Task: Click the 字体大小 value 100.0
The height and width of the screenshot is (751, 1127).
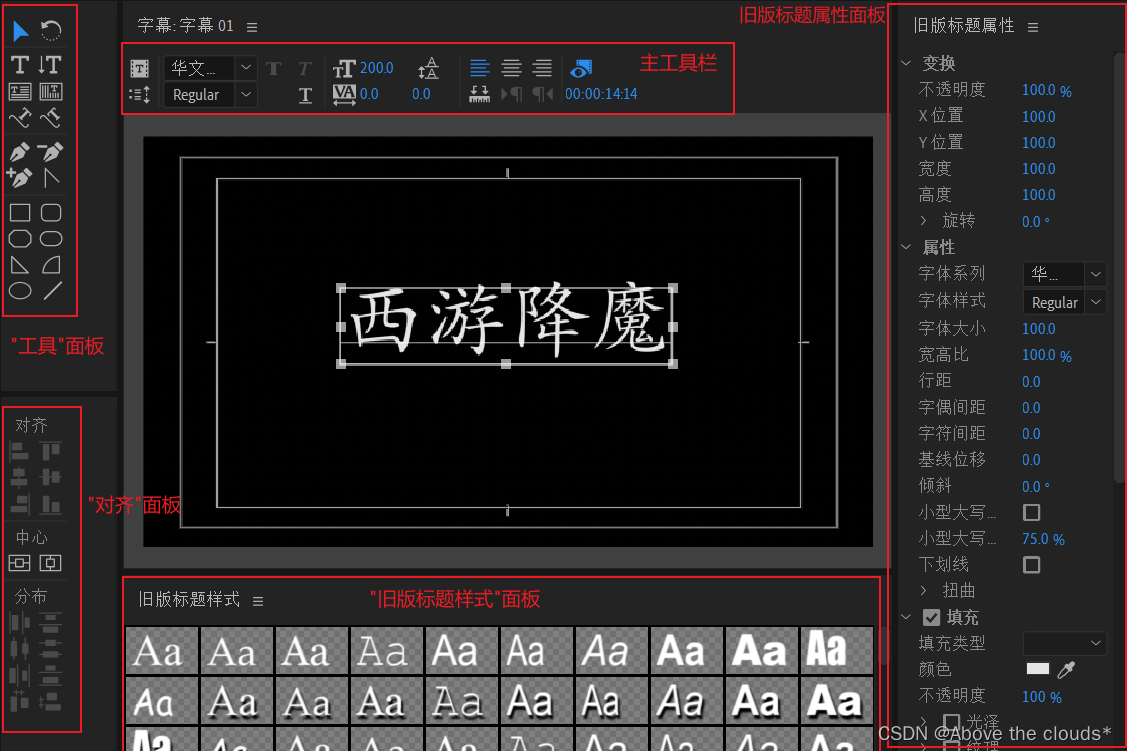Action: tap(1039, 329)
